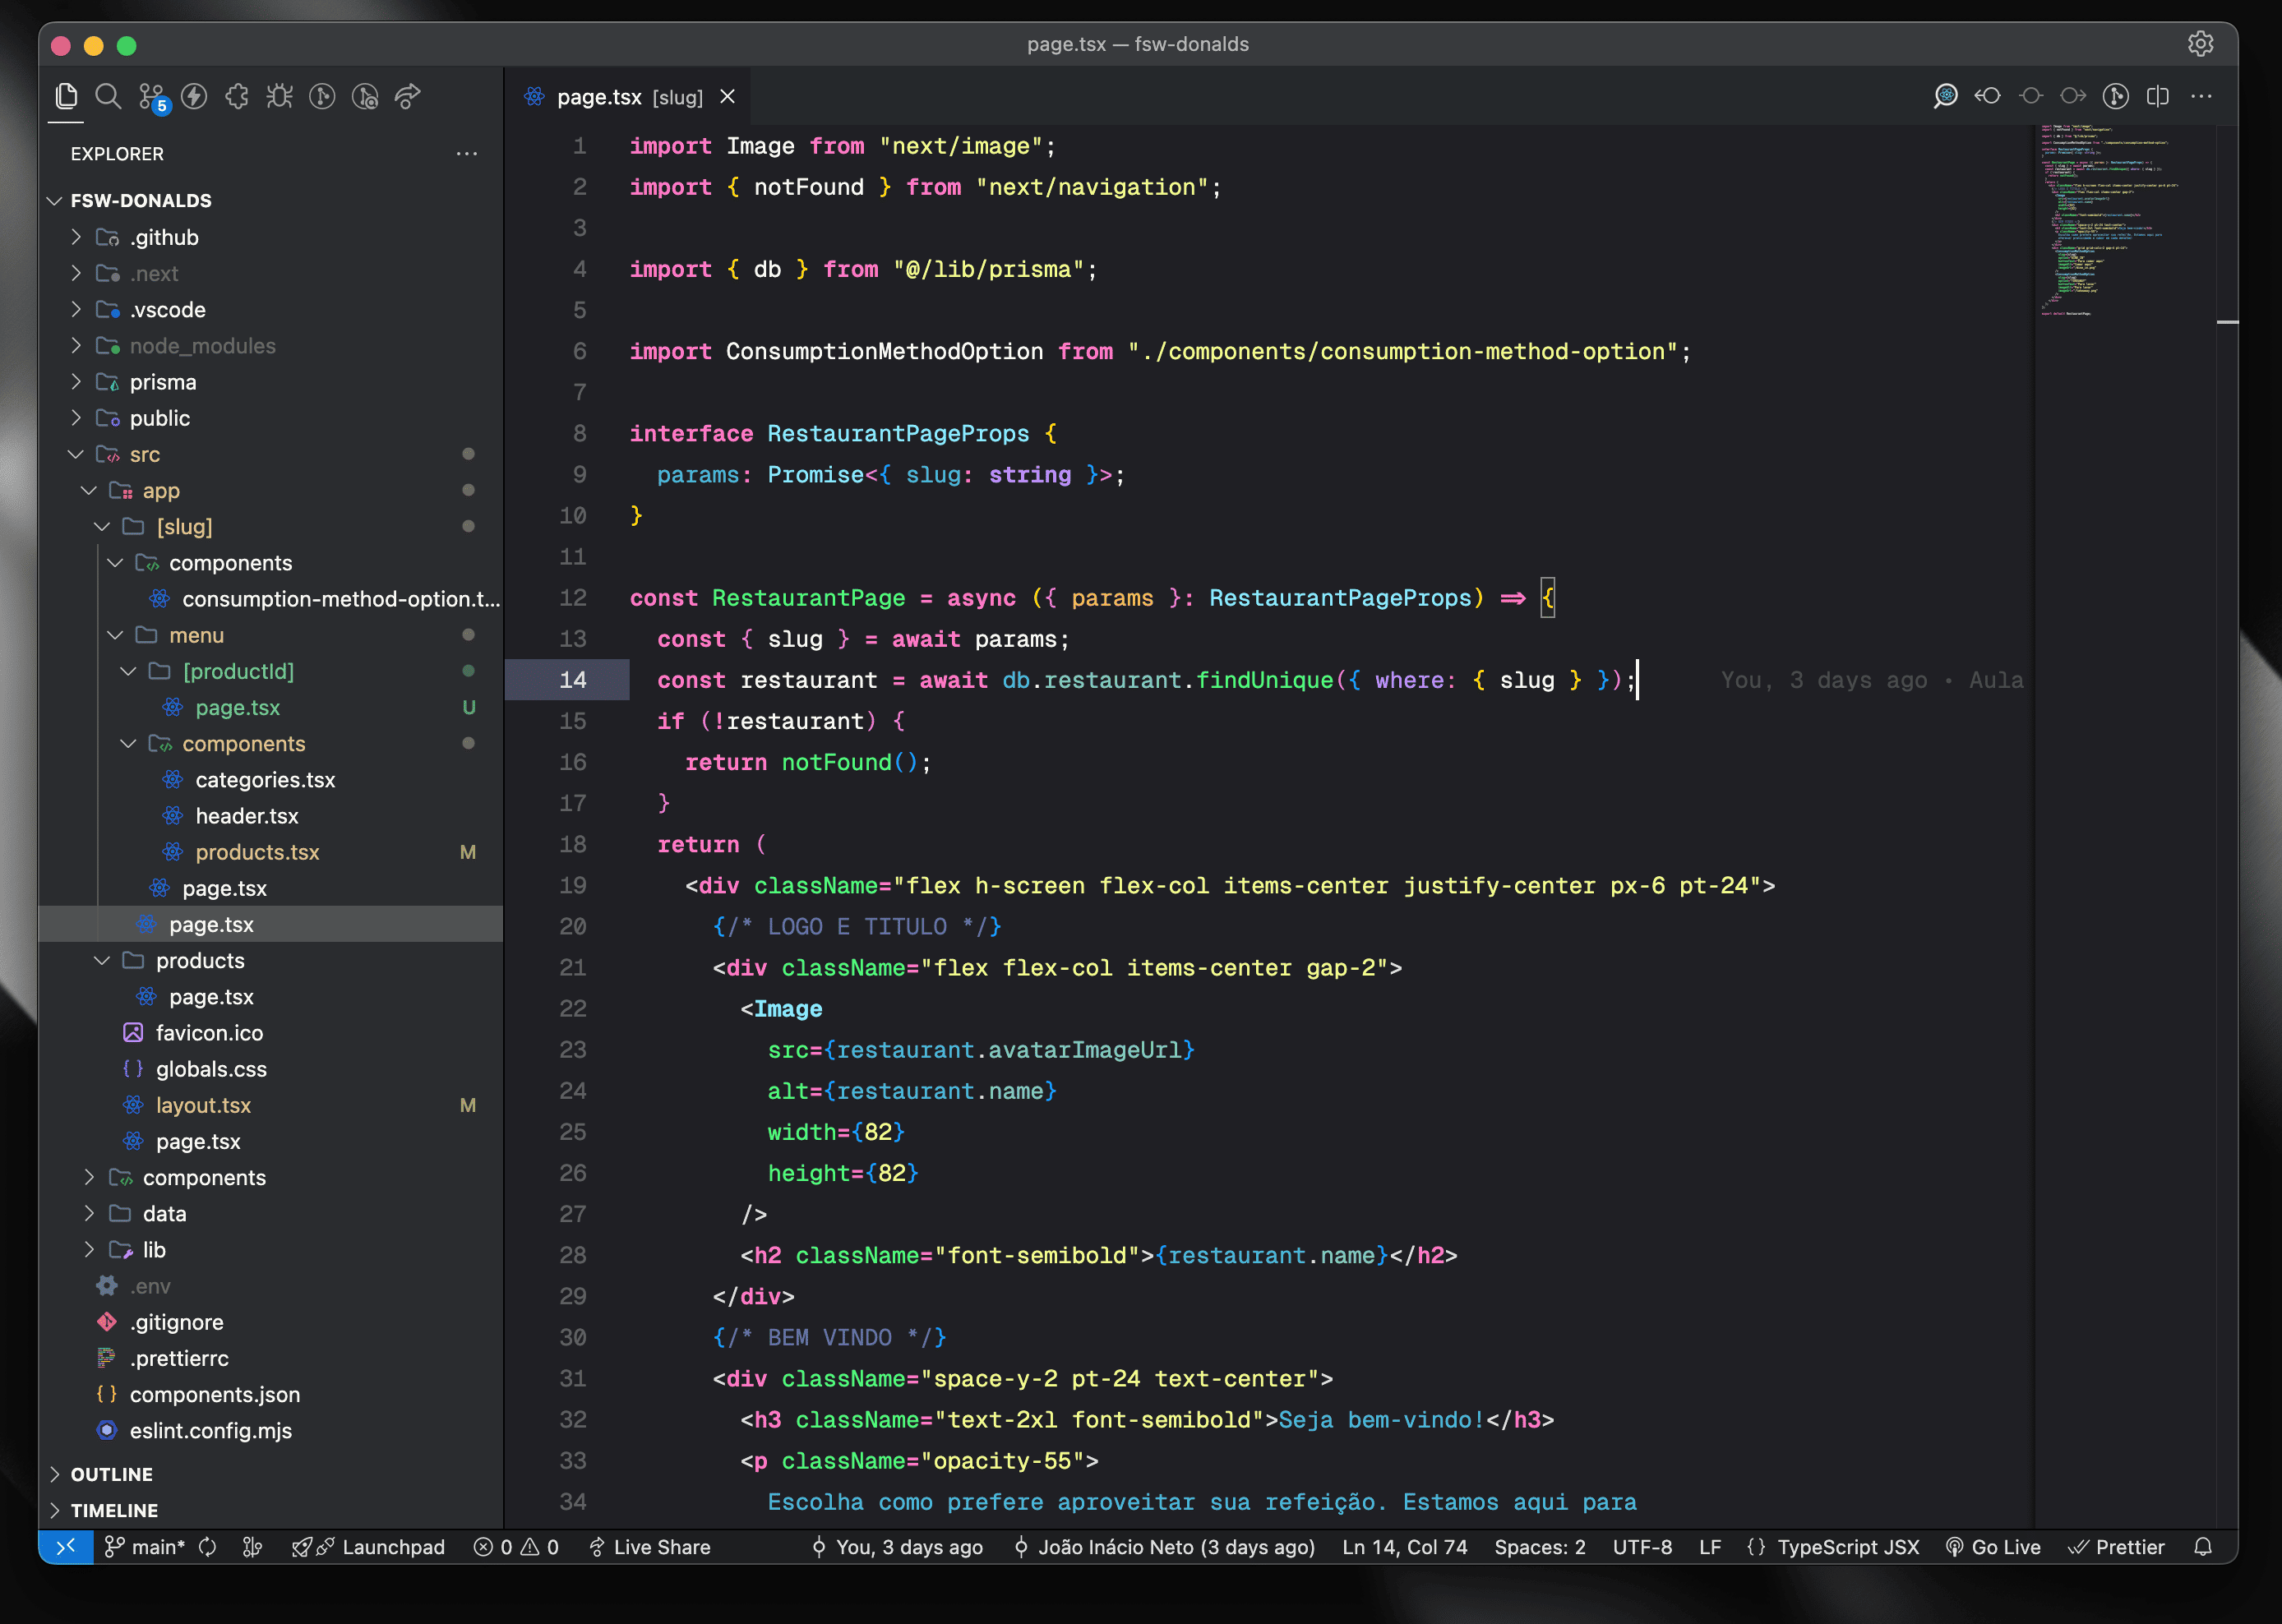2282x1624 pixels.
Task: Click the React search icon in editor toolbar
Action: pyautogui.click(x=1945, y=96)
